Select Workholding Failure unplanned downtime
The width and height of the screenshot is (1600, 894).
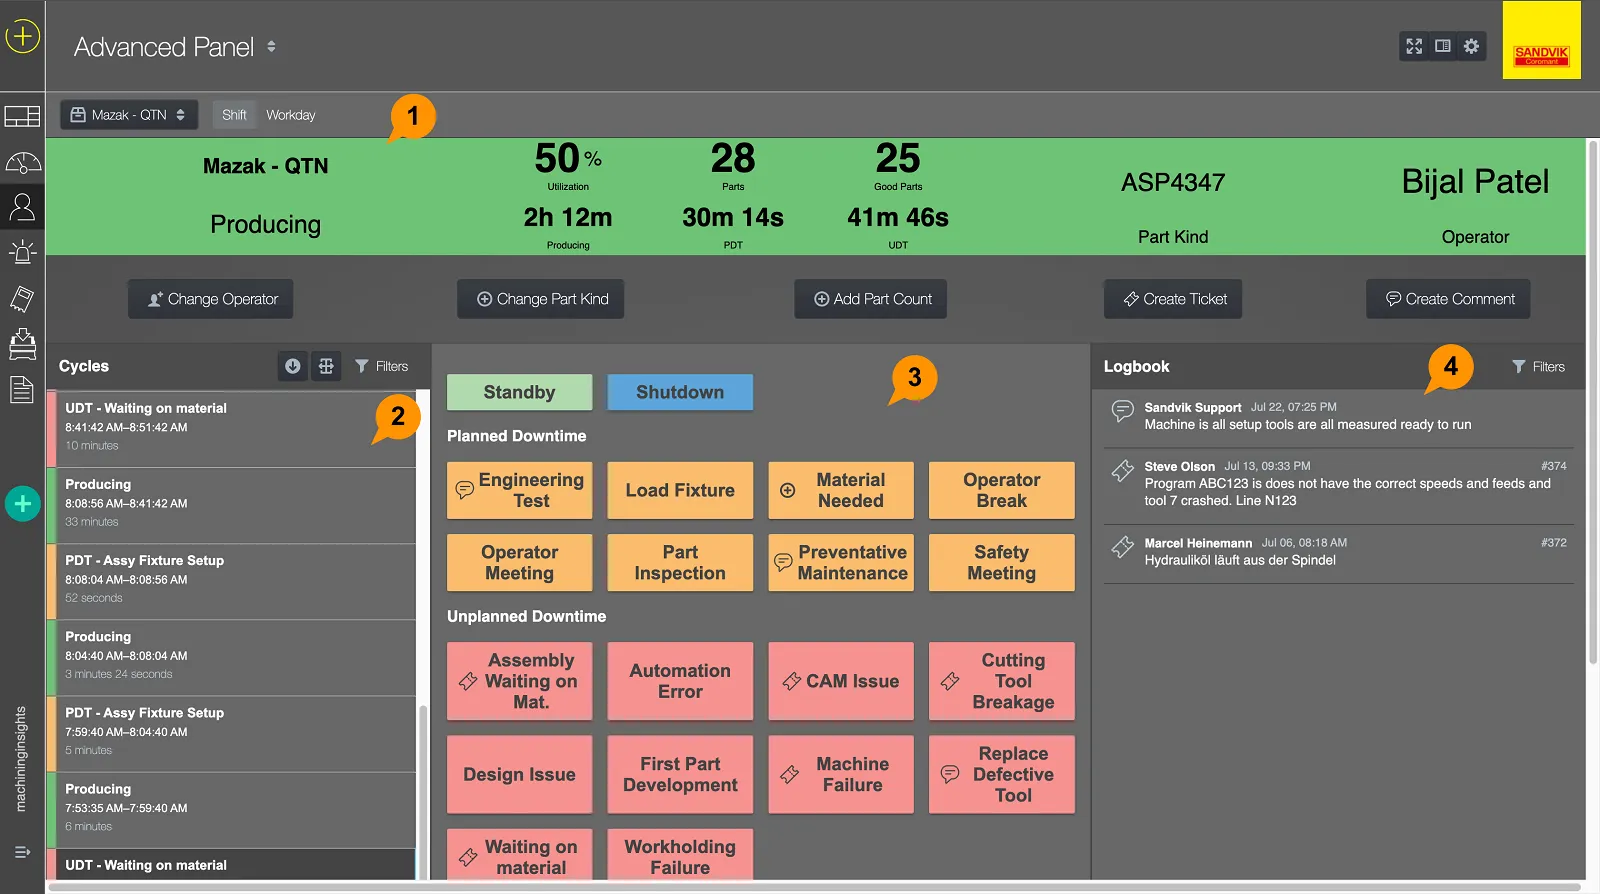click(680, 855)
